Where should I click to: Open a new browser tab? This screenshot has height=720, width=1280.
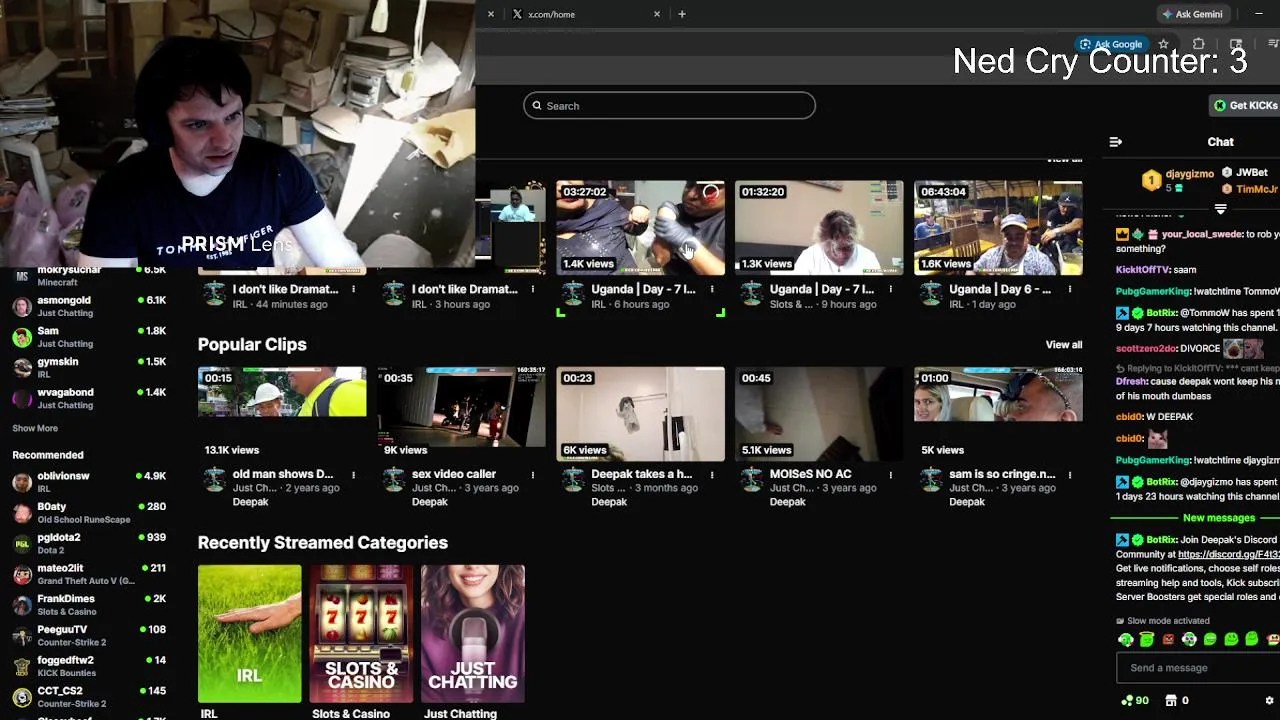pyautogui.click(x=682, y=14)
